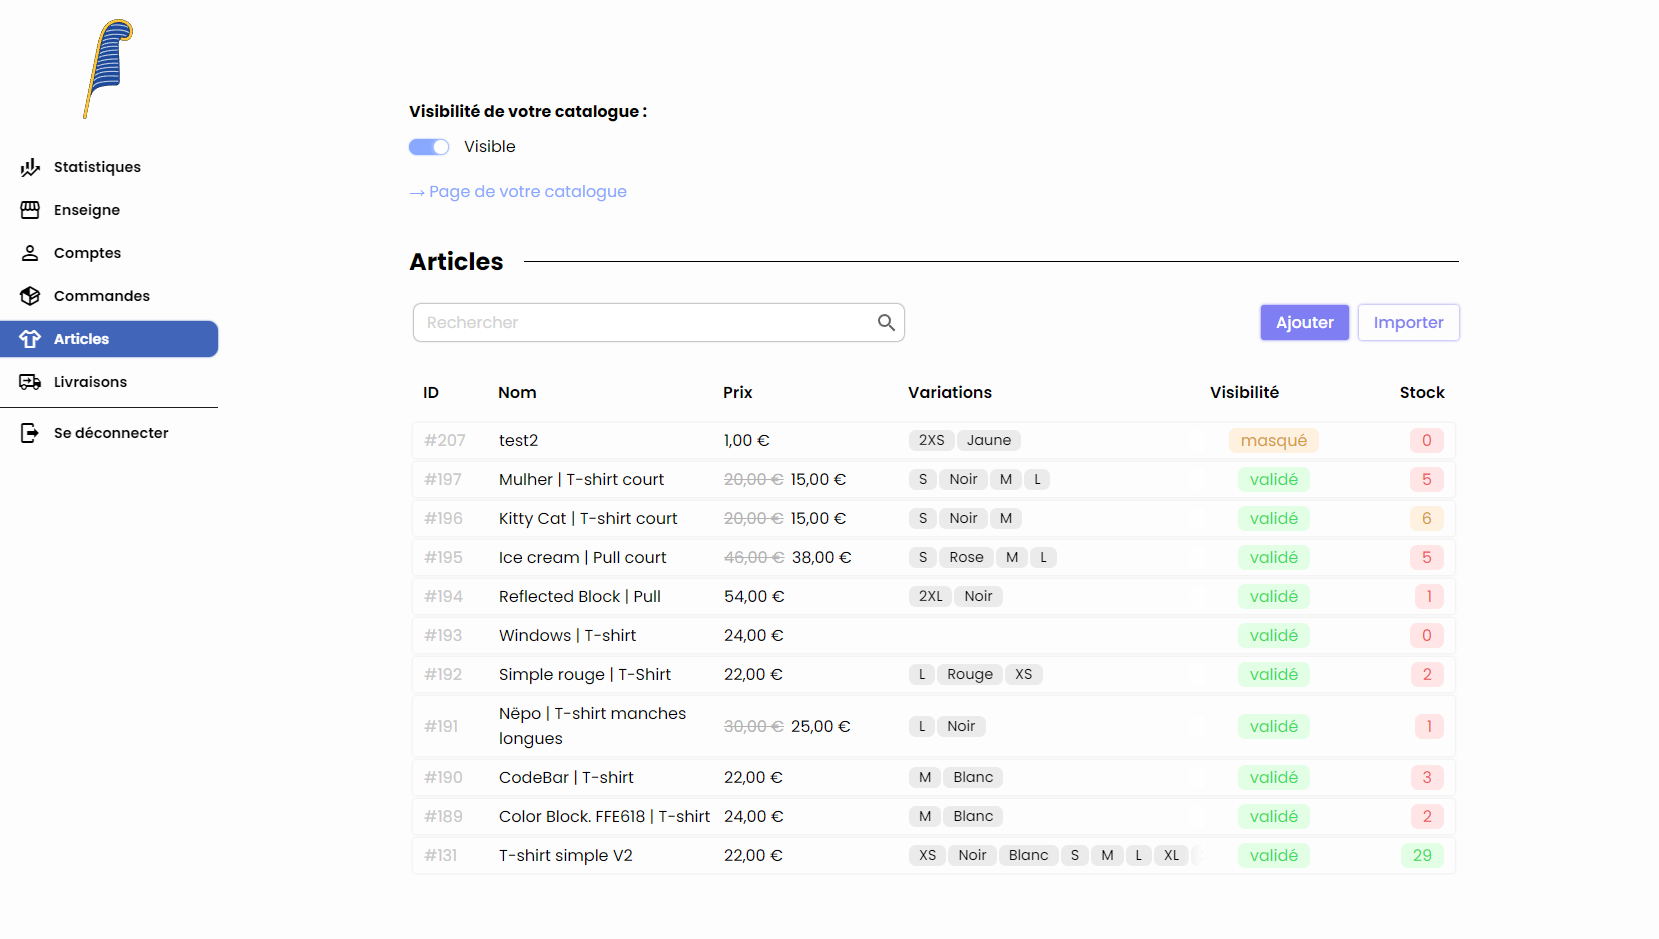The width and height of the screenshot is (1659, 939).
Task: Click the validé badge for Kitty Cat
Action: point(1273,518)
